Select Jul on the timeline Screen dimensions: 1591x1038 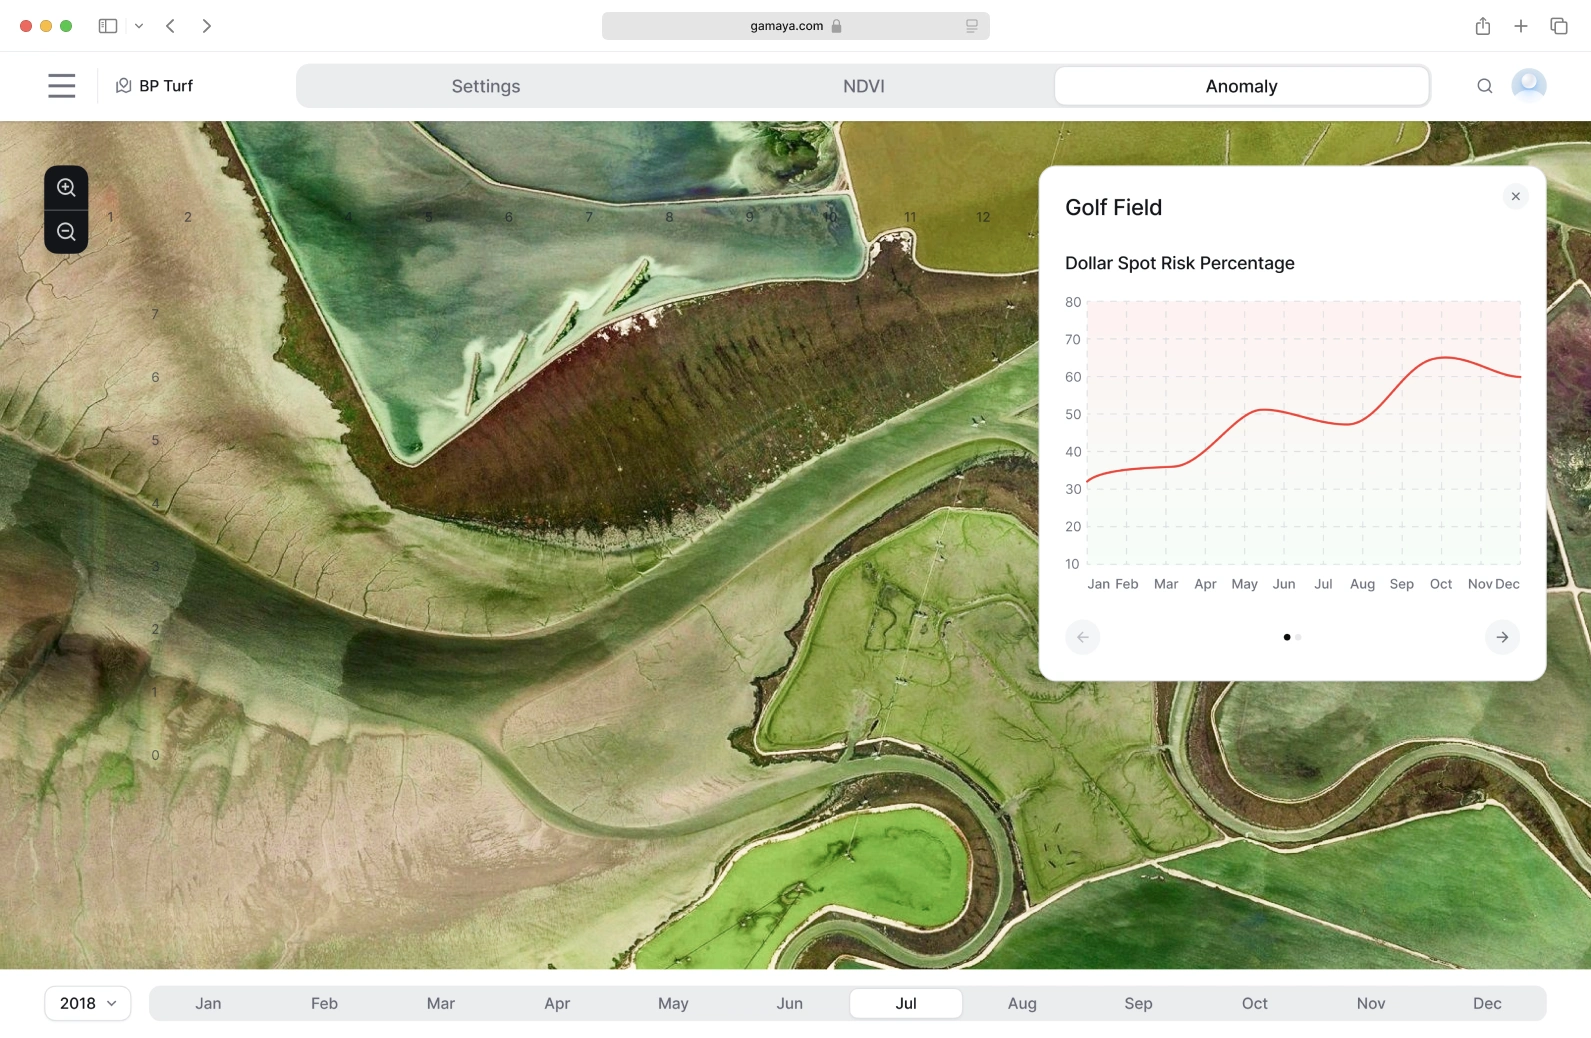906,1003
